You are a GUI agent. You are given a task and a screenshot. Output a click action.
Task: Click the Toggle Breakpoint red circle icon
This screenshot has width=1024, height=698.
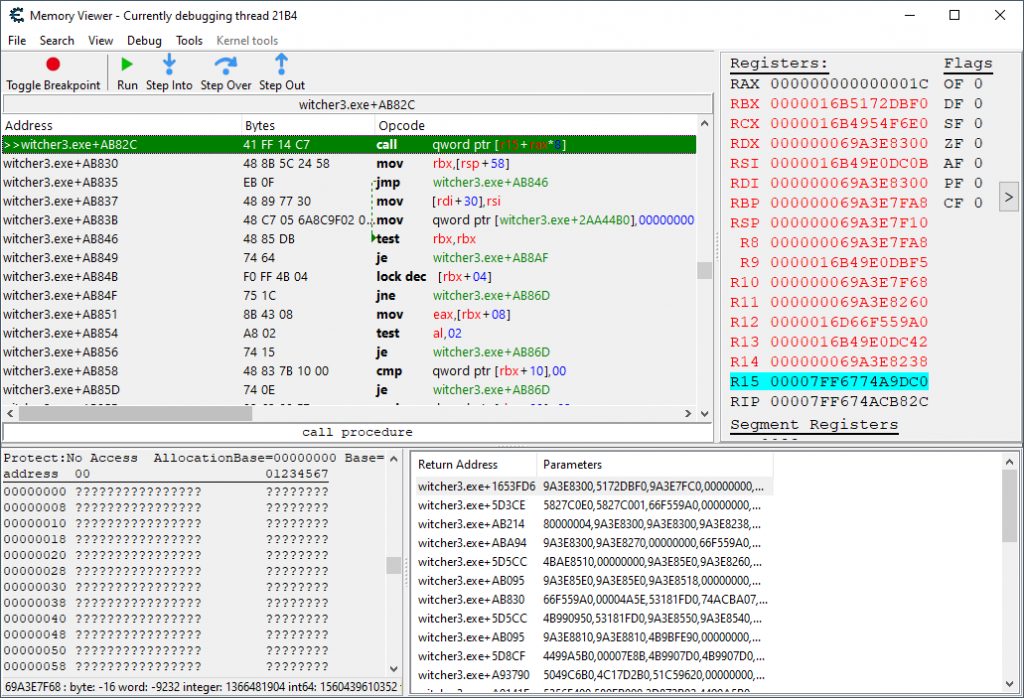point(53,65)
